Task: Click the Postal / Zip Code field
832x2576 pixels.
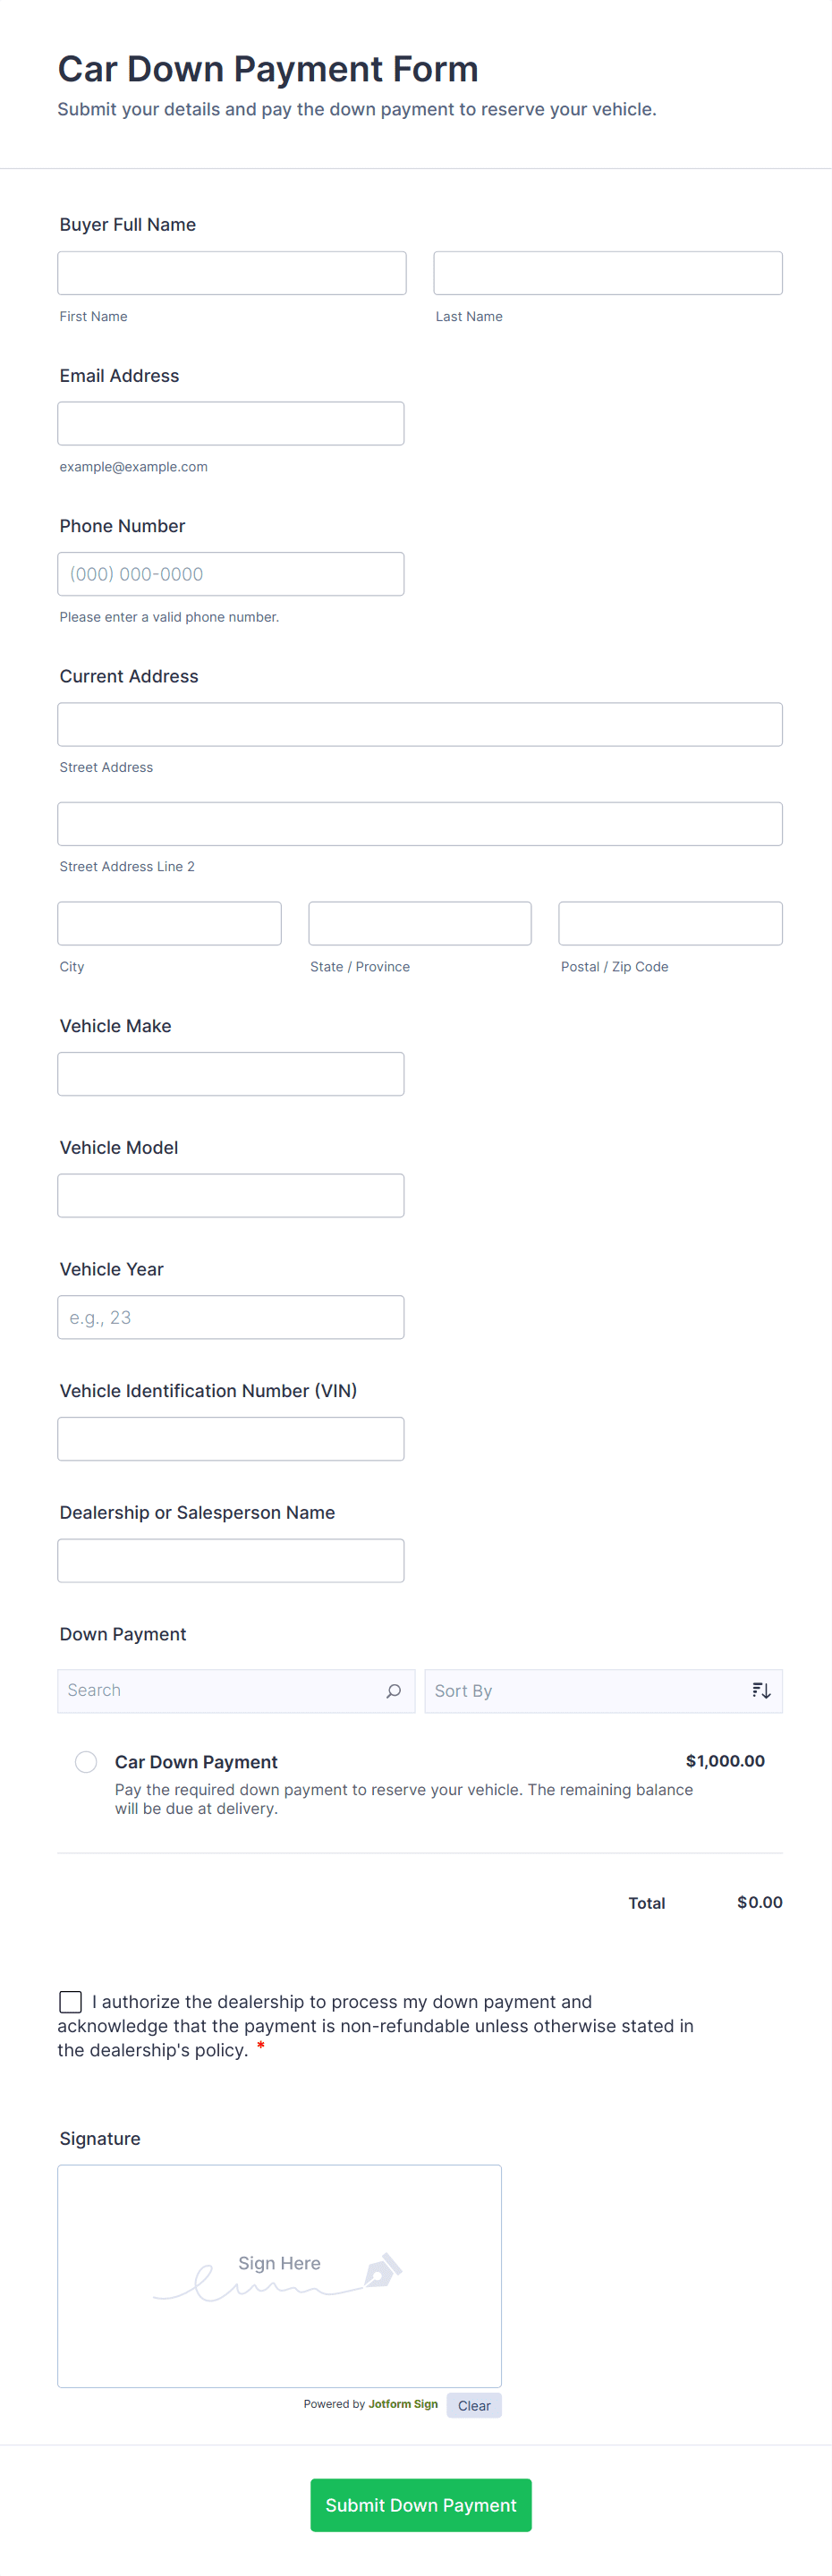Action: (670, 924)
